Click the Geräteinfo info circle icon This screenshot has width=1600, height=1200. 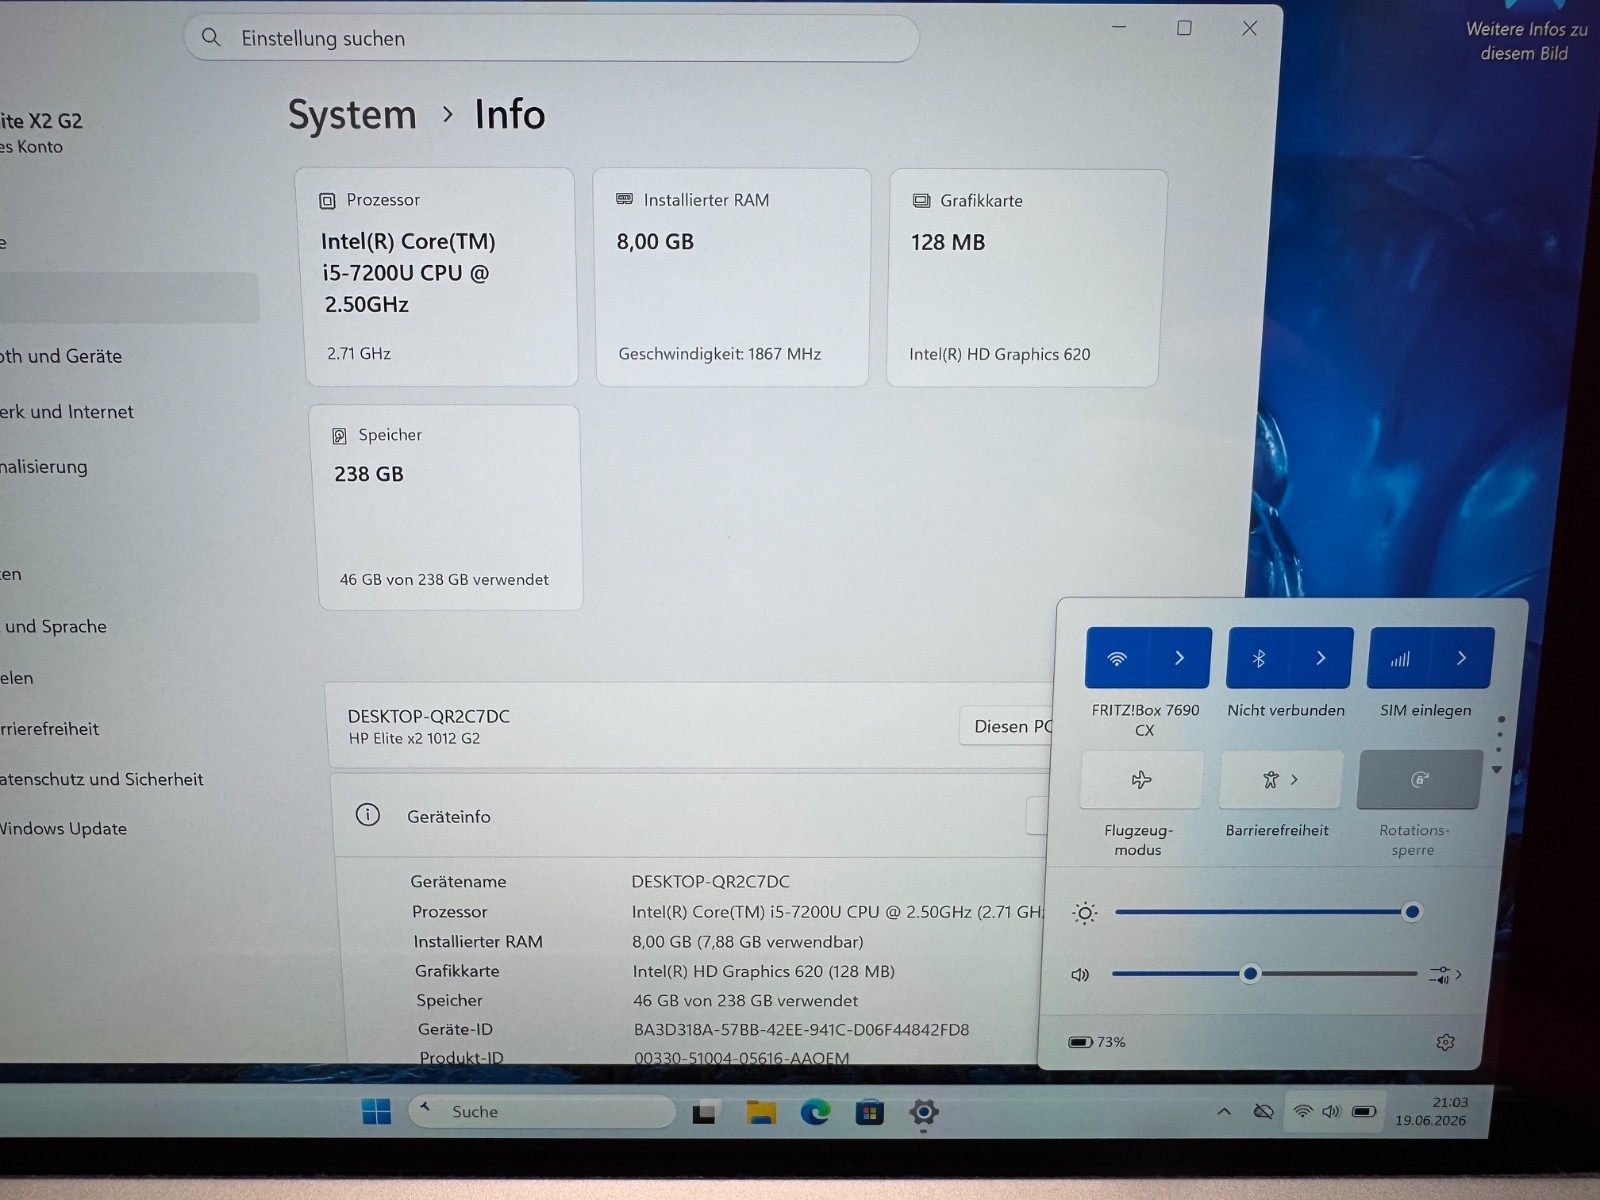coord(368,815)
